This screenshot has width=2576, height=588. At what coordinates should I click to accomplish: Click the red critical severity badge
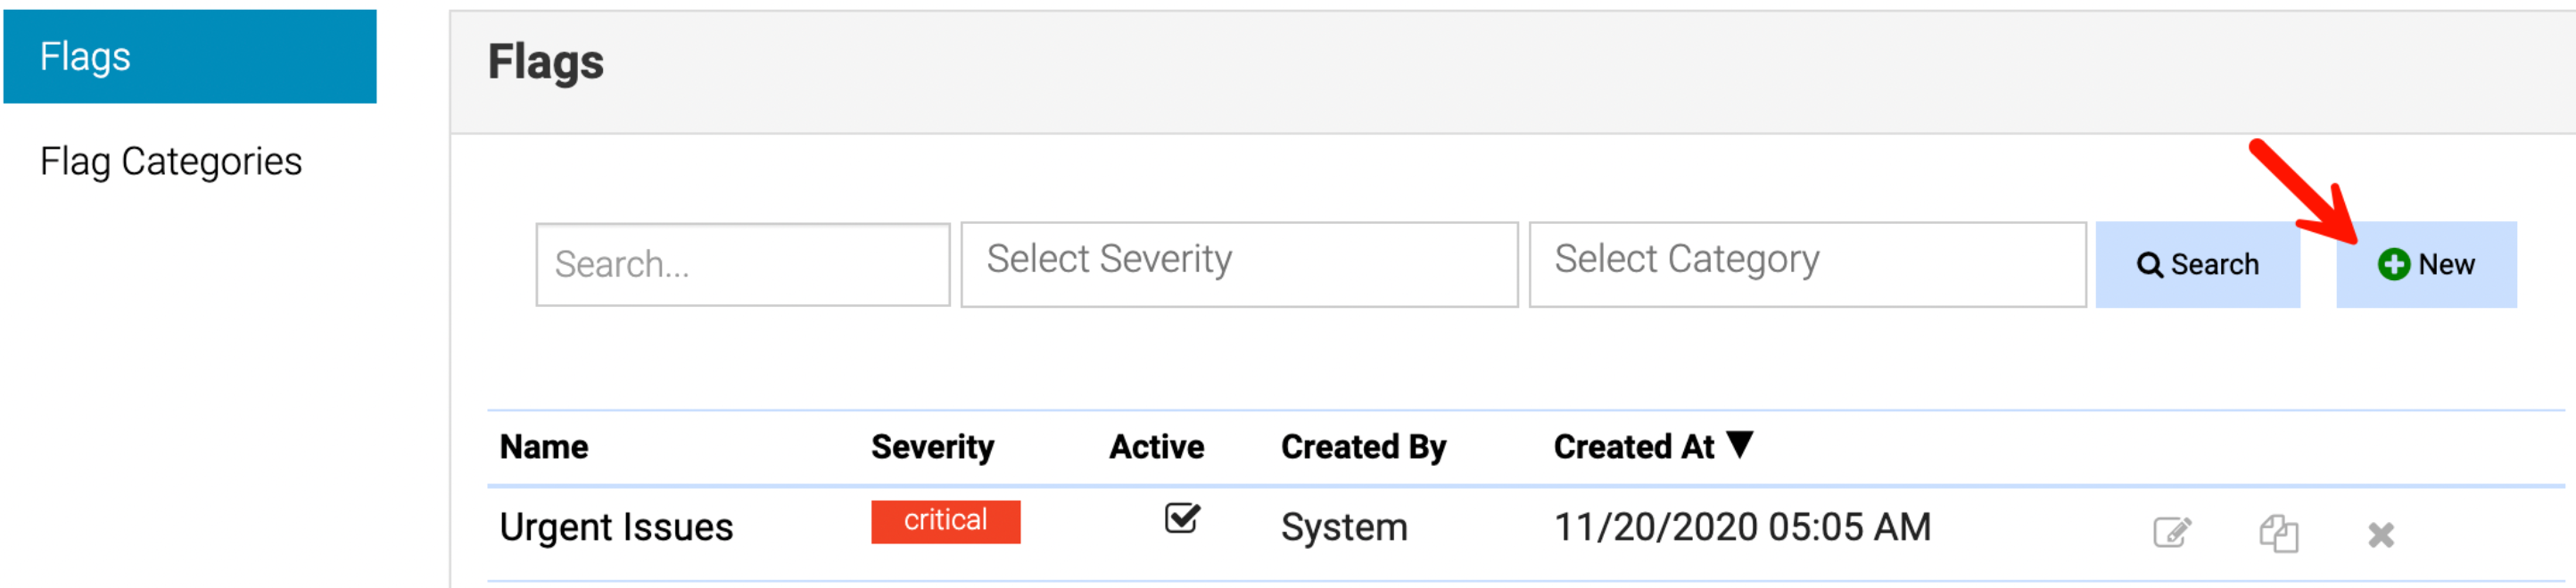coord(945,521)
